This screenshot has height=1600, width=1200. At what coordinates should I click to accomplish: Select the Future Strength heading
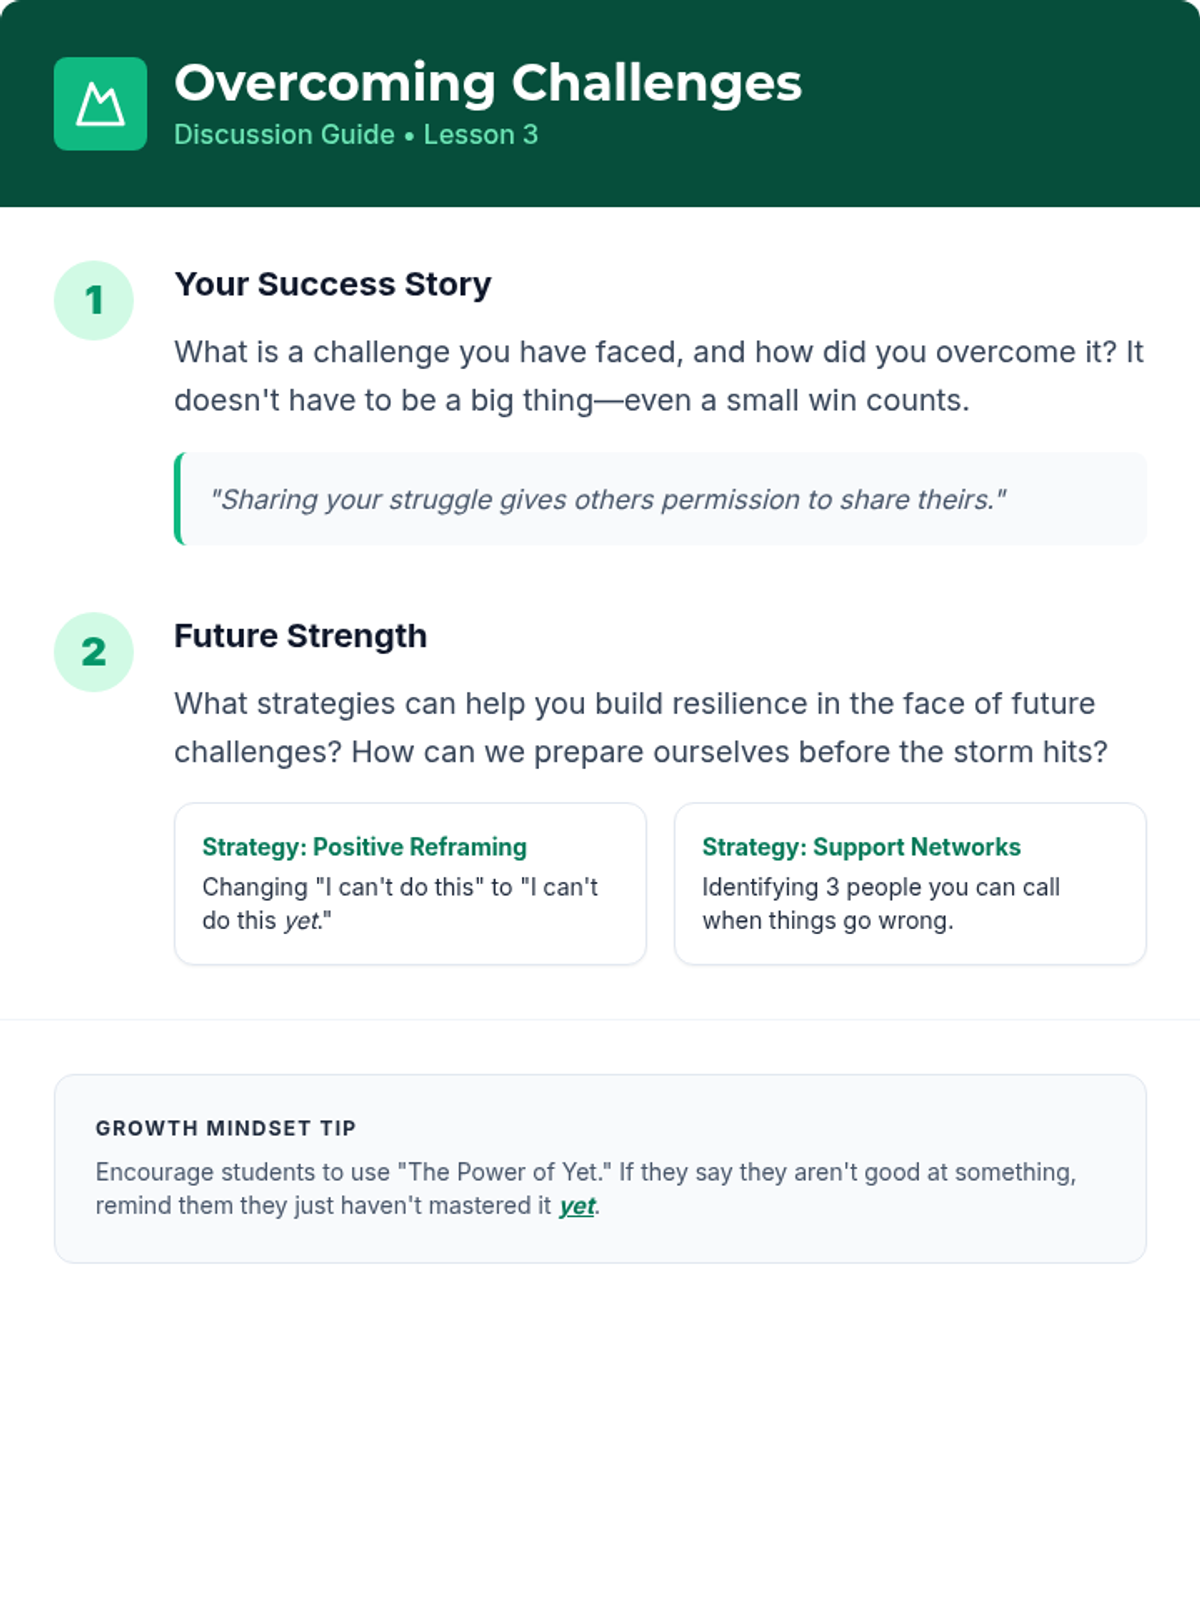[x=301, y=636]
